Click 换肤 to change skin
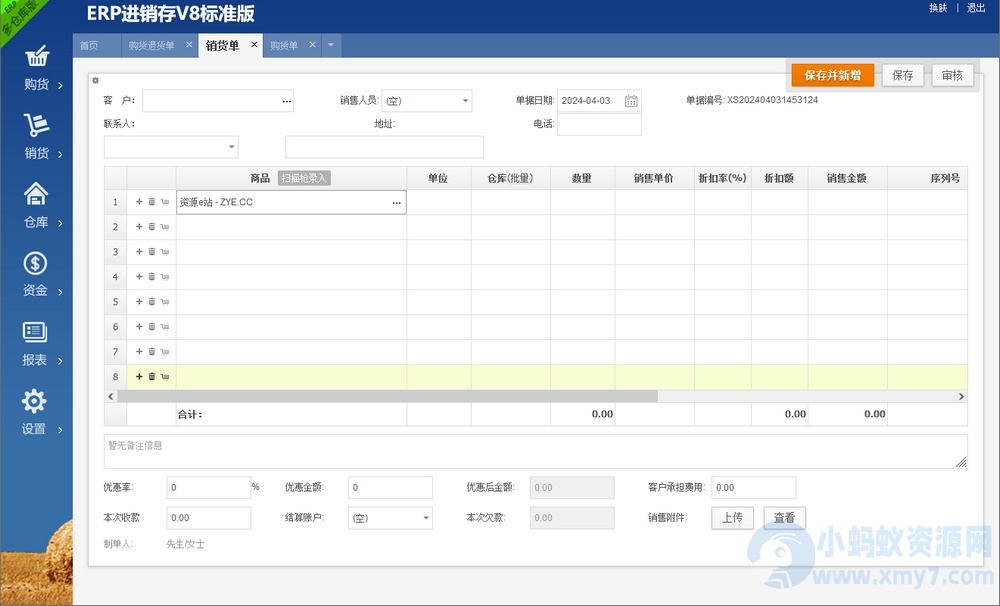Screen dimensions: 1000x606 [938, 8]
